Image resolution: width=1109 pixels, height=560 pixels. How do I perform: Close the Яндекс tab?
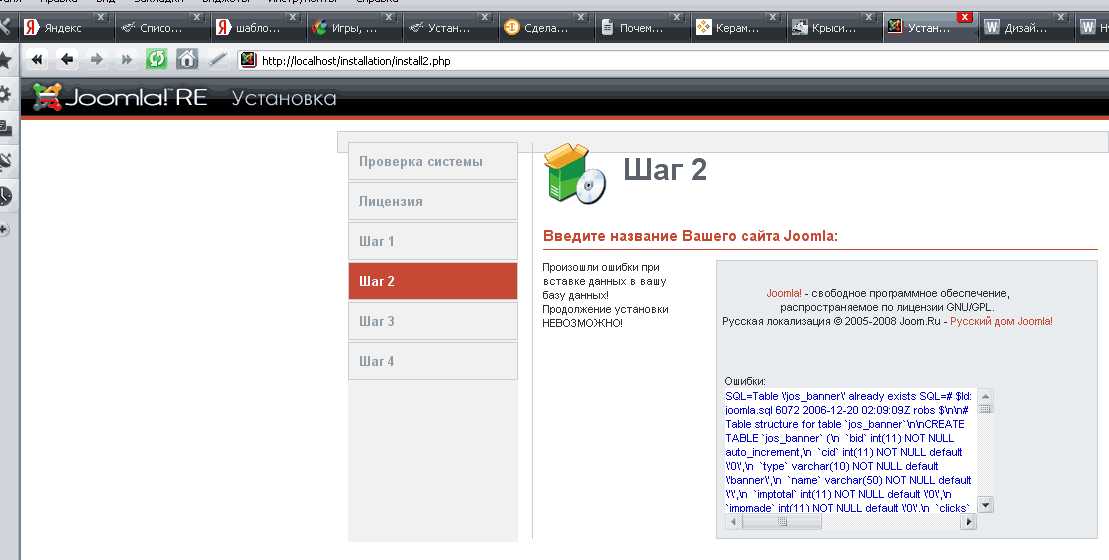pos(101,17)
